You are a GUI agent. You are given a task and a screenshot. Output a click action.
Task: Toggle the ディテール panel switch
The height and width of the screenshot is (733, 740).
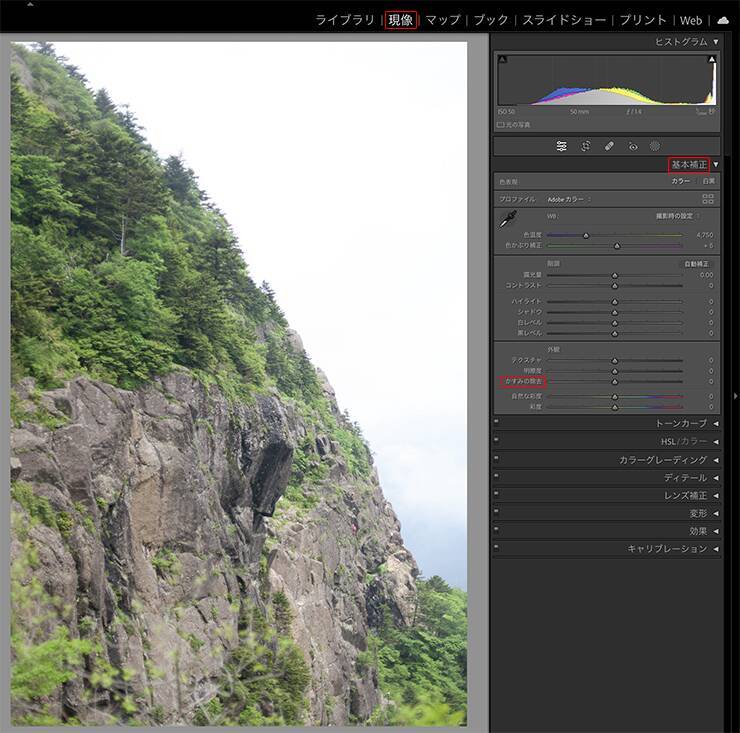click(x=496, y=475)
